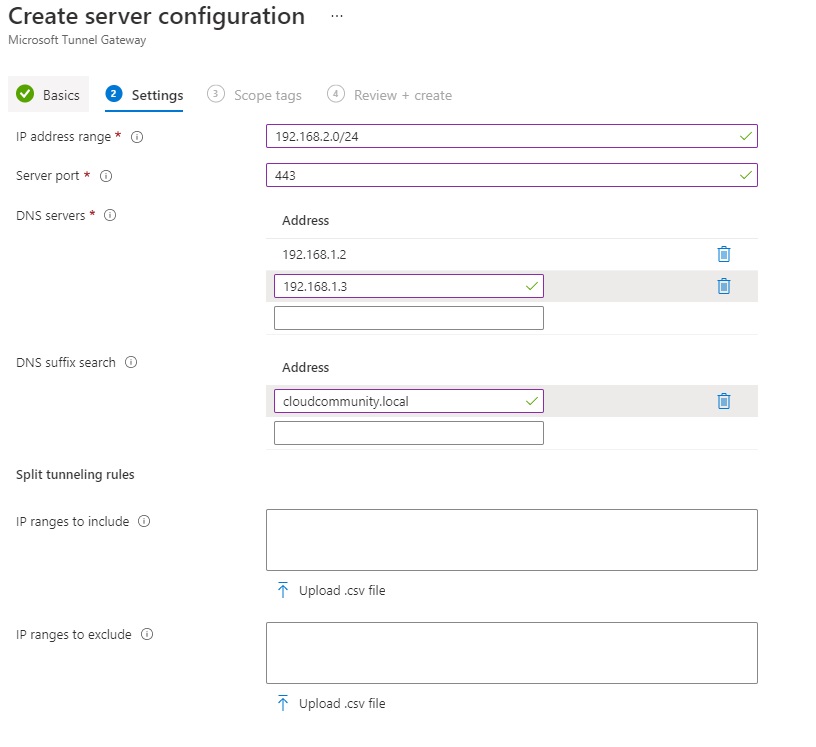Click info icon for IP ranges to include
The image size is (816, 747).
tap(145, 521)
